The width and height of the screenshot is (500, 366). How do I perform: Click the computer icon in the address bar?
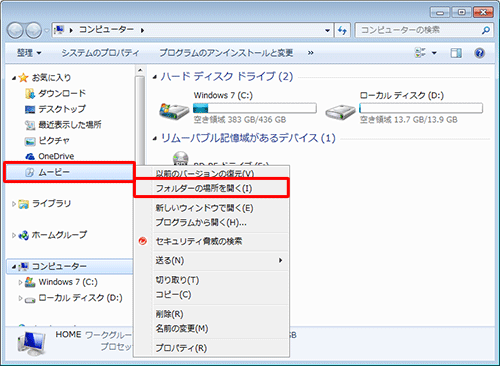59,30
